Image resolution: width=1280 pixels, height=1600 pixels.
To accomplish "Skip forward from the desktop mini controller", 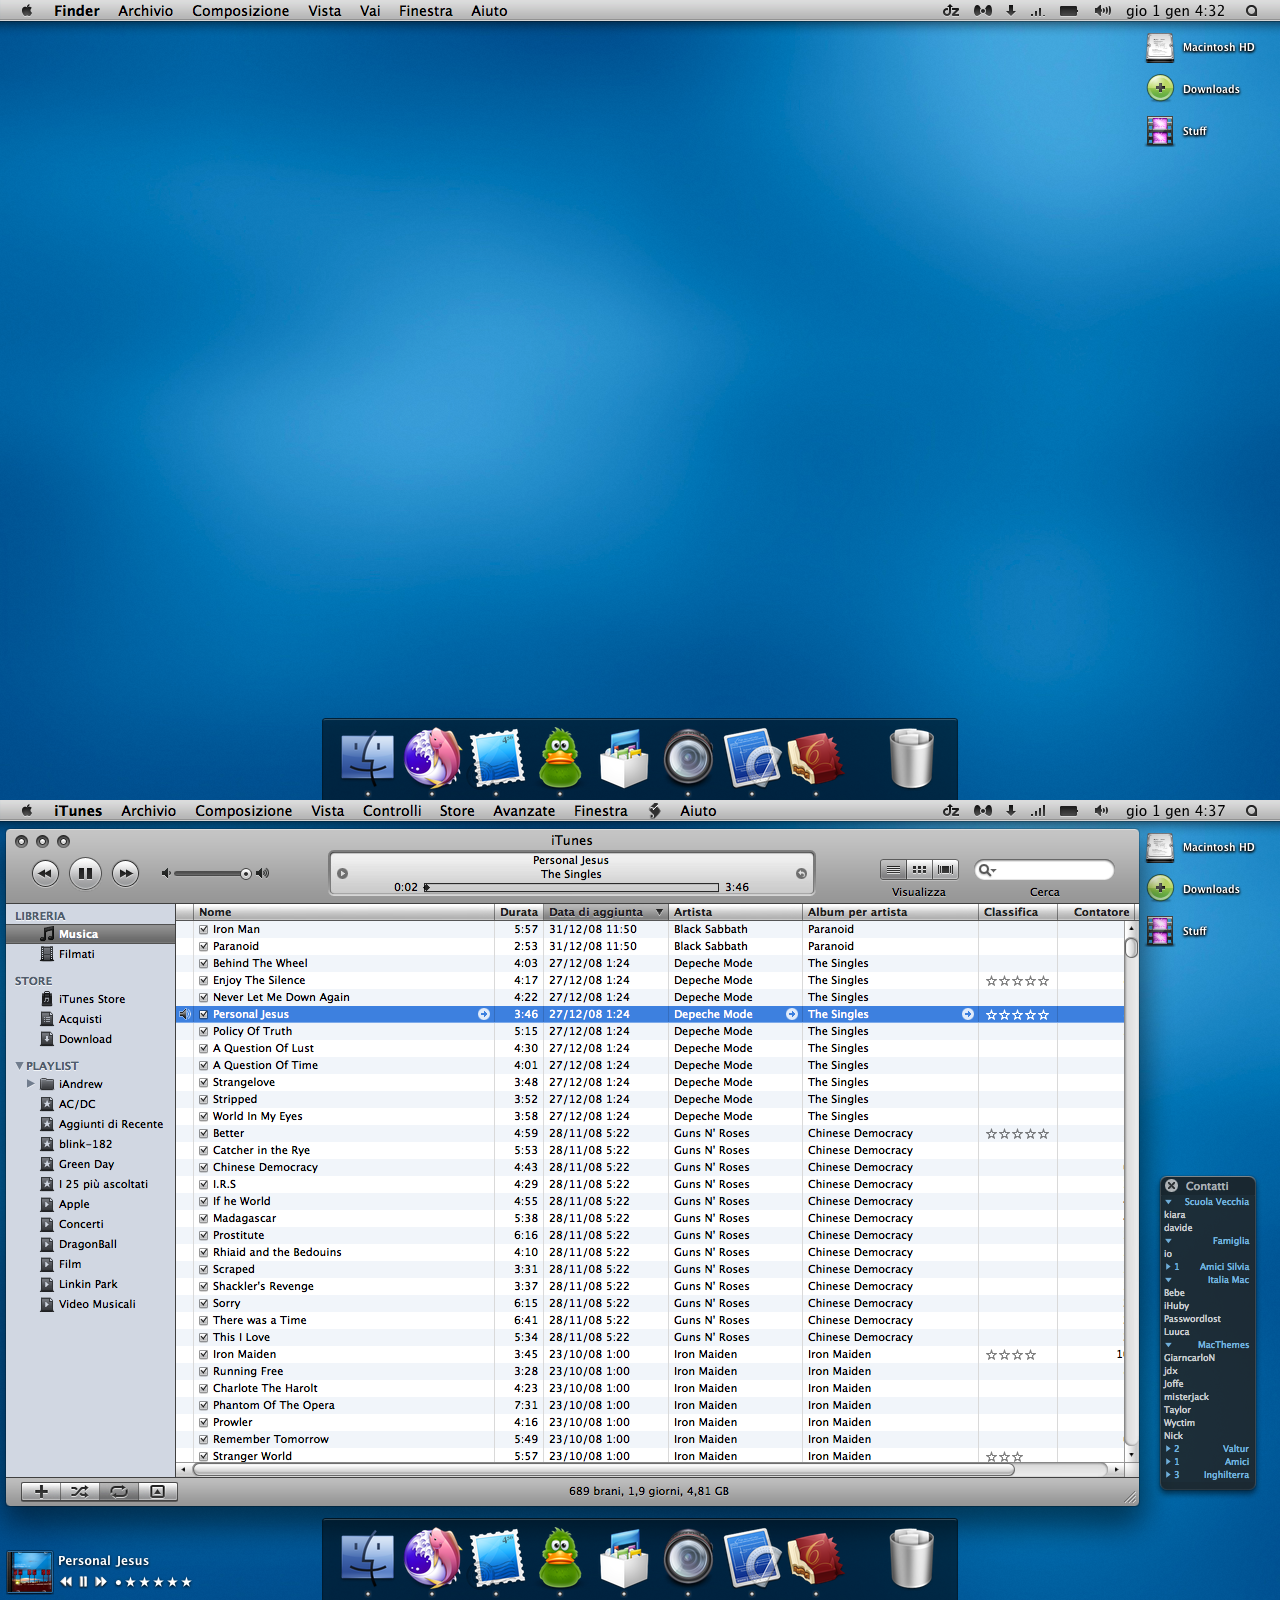I will (x=101, y=1582).
